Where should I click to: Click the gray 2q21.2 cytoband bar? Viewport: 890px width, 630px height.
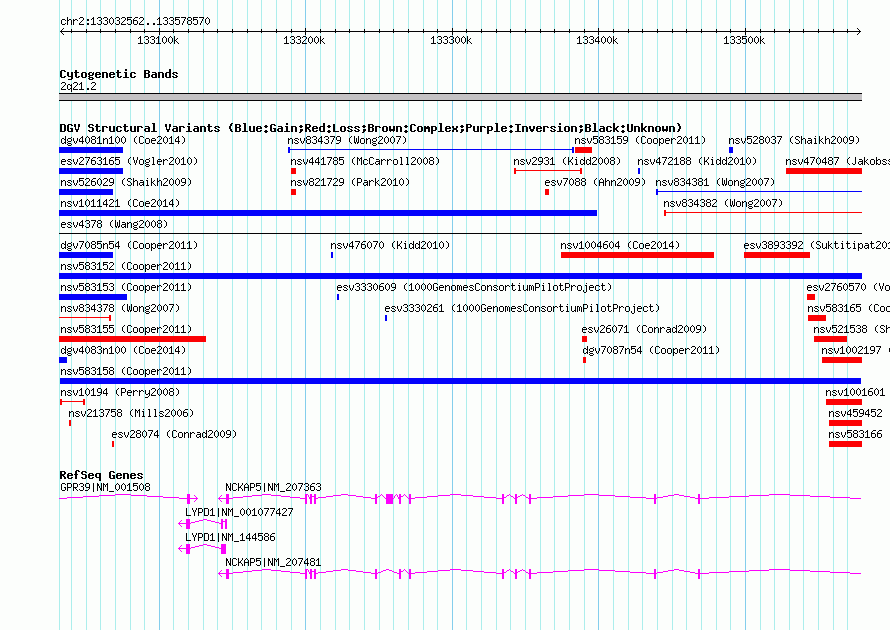pos(460,97)
